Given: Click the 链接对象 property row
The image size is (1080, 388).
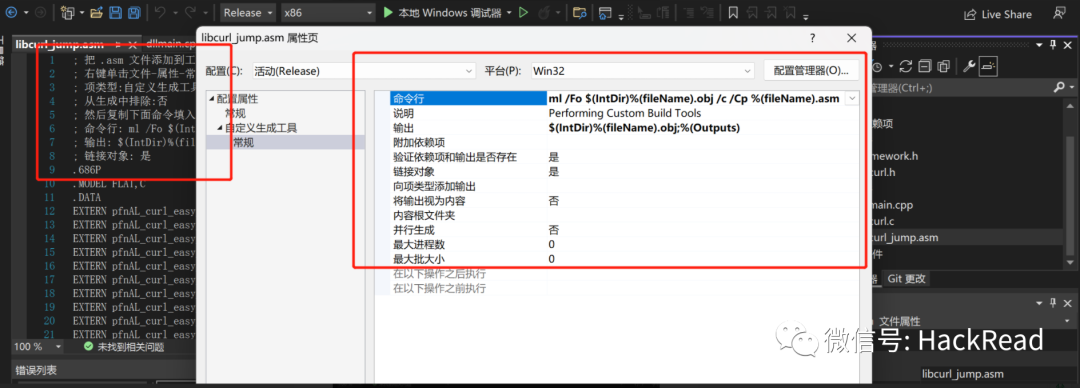Looking at the screenshot, I should [624, 172].
